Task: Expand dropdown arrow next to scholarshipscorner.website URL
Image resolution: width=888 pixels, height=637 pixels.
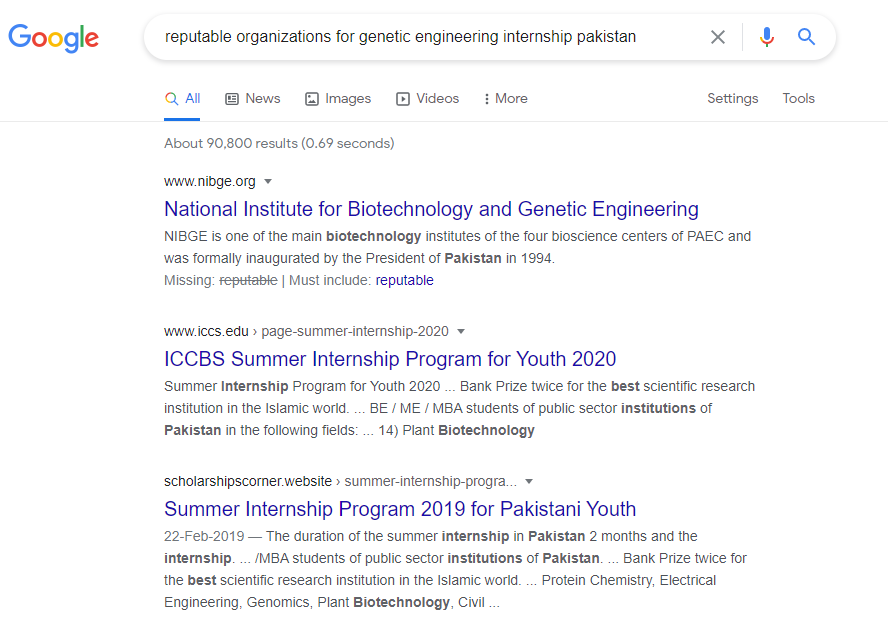Action: (x=529, y=482)
